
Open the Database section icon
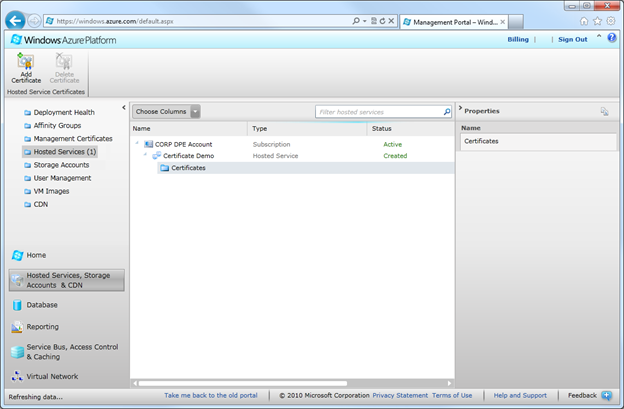coord(18,305)
